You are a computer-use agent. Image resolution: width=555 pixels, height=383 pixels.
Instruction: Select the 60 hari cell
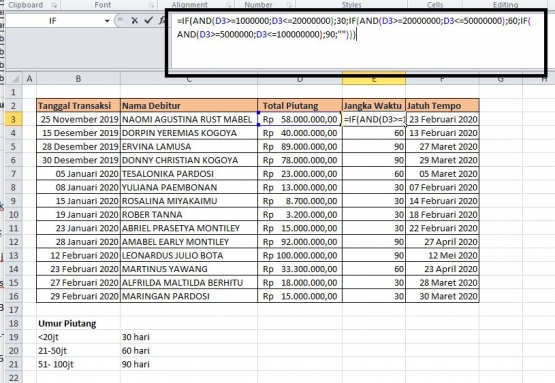click(189, 351)
